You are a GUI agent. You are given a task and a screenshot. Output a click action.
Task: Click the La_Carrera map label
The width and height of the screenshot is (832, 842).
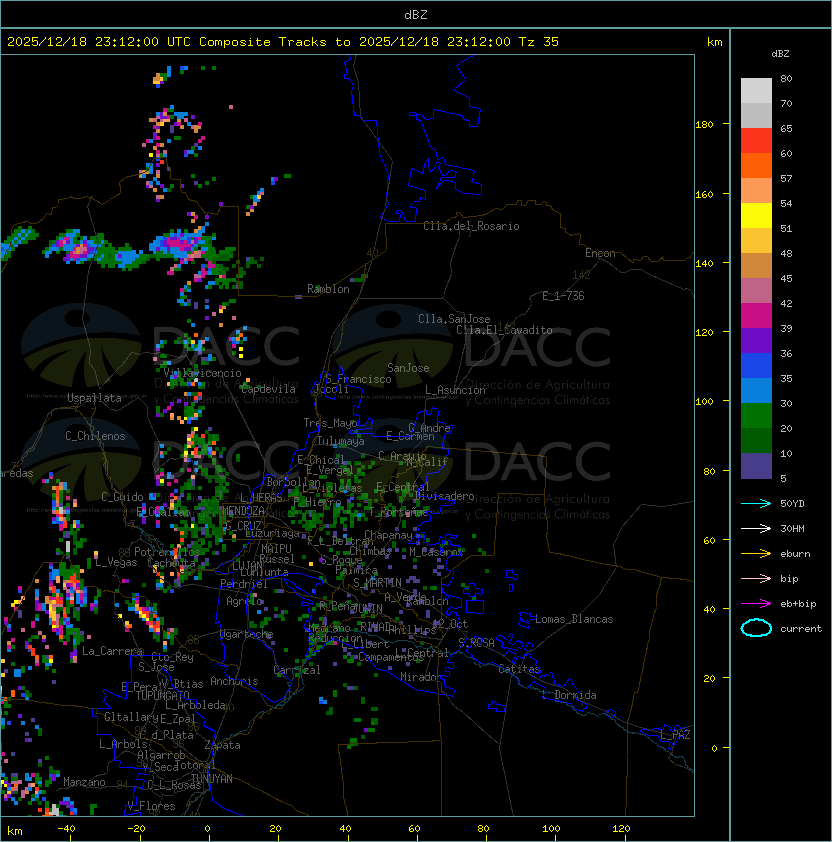click(112, 651)
